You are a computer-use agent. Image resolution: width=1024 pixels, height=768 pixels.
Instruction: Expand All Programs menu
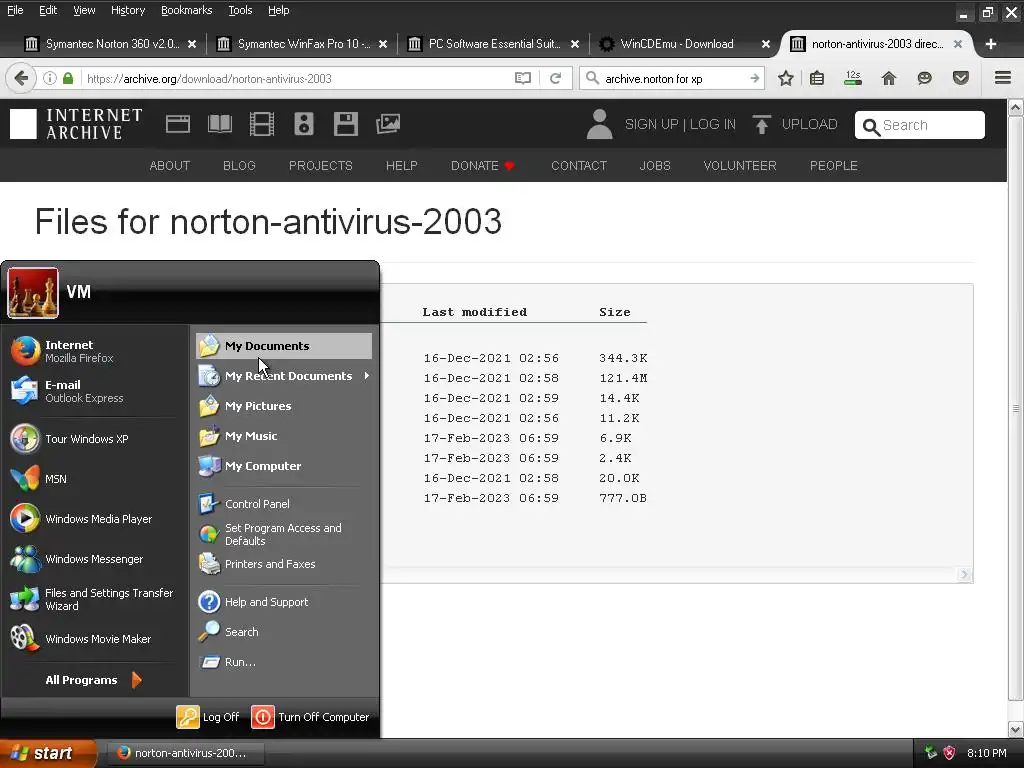pyautogui.click(x=94, y=680)
